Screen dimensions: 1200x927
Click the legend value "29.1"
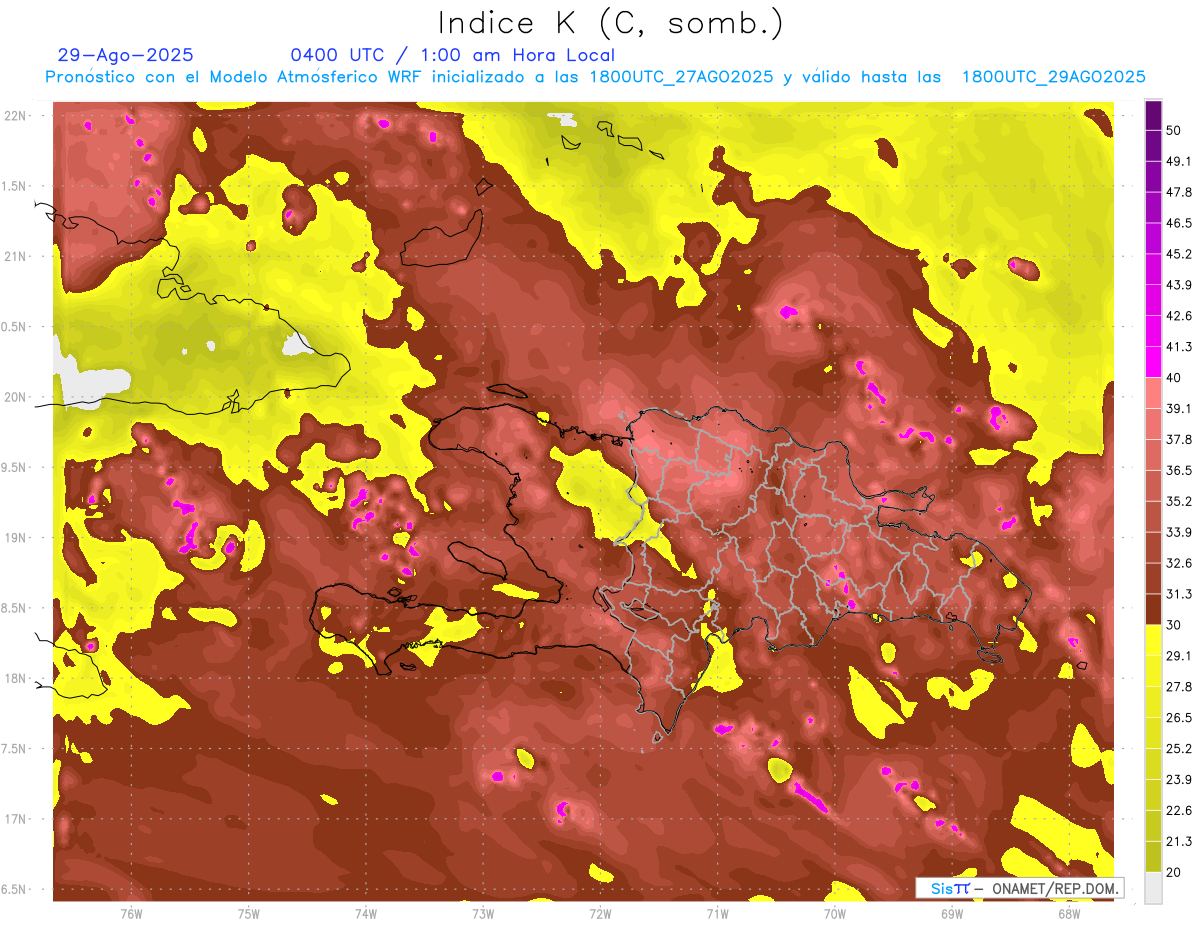(x=1178, y=656)
